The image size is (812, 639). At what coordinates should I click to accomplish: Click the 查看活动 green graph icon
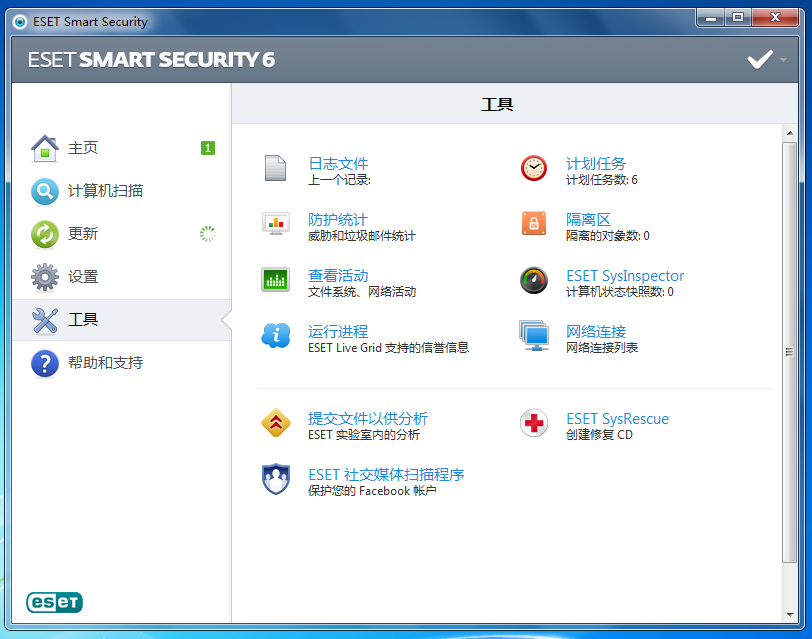click(276, 280)
